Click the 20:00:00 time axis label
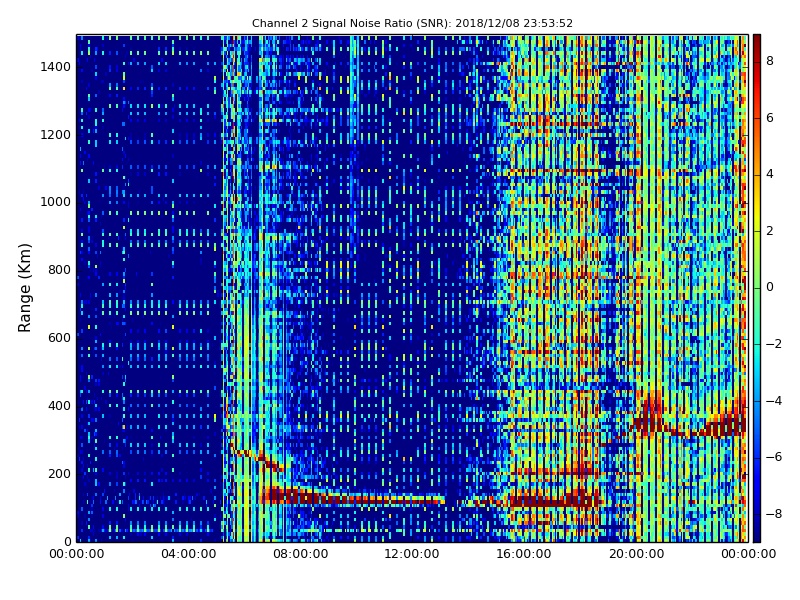Viewport: 800px width, 600px height. click(x=636, y=554)
